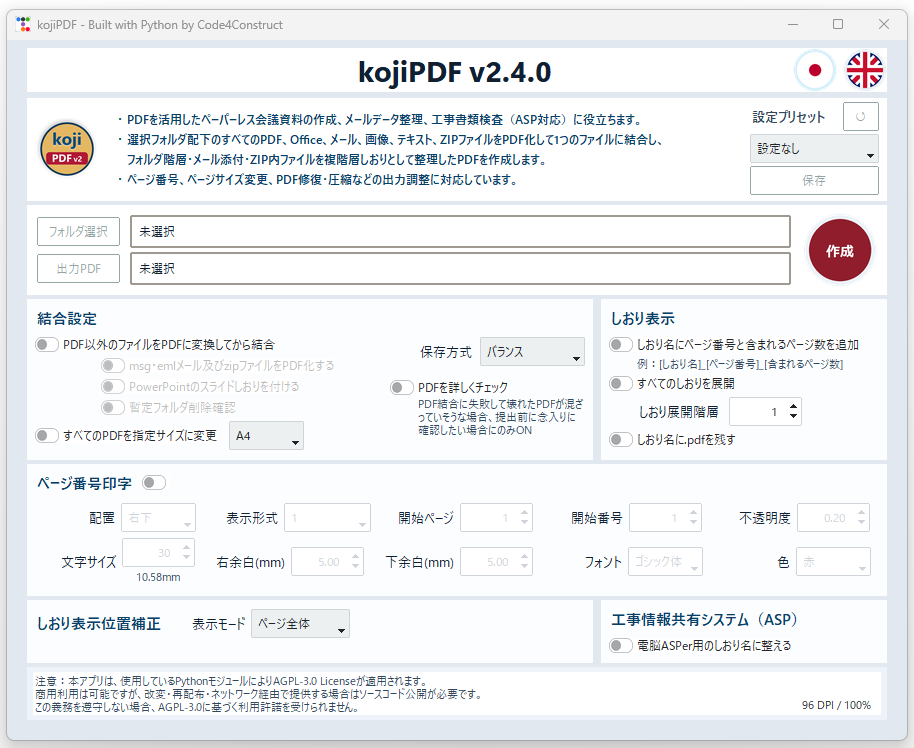Click the koji PDF v2 logo
914x748 pixels.
click(x=67, y=149)
